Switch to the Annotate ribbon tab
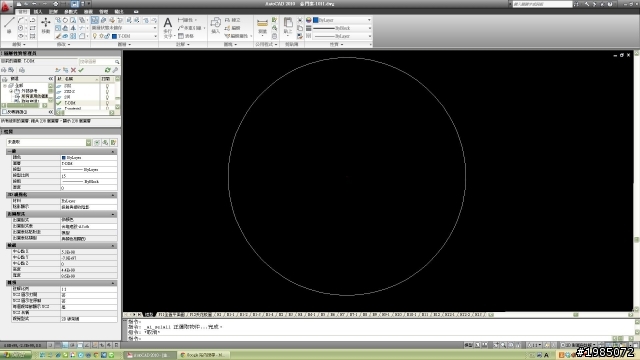Viewport: 640px width, 360px height. tap(53, 12)
